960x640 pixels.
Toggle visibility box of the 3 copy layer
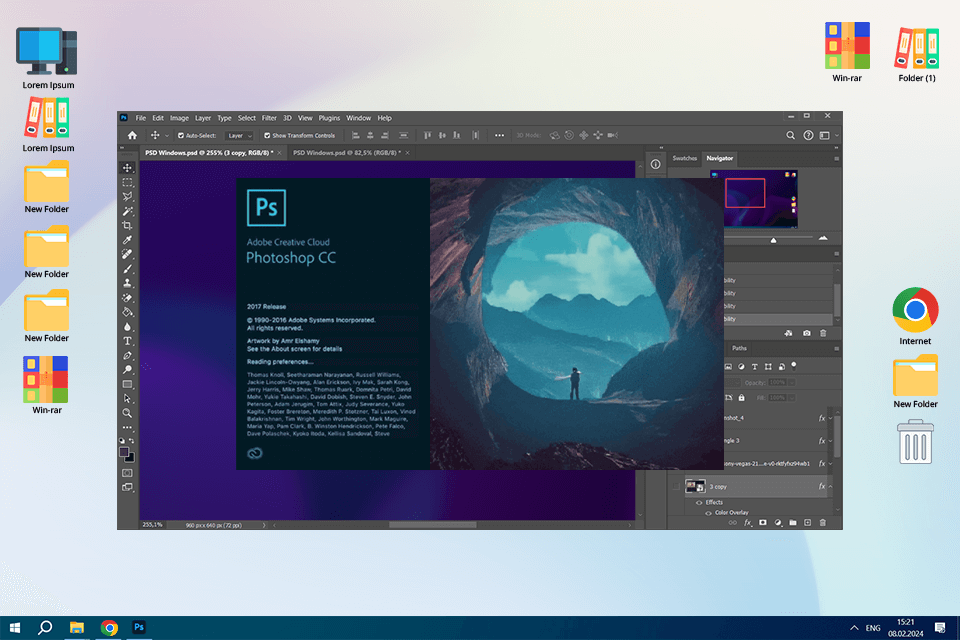[675, 487]
